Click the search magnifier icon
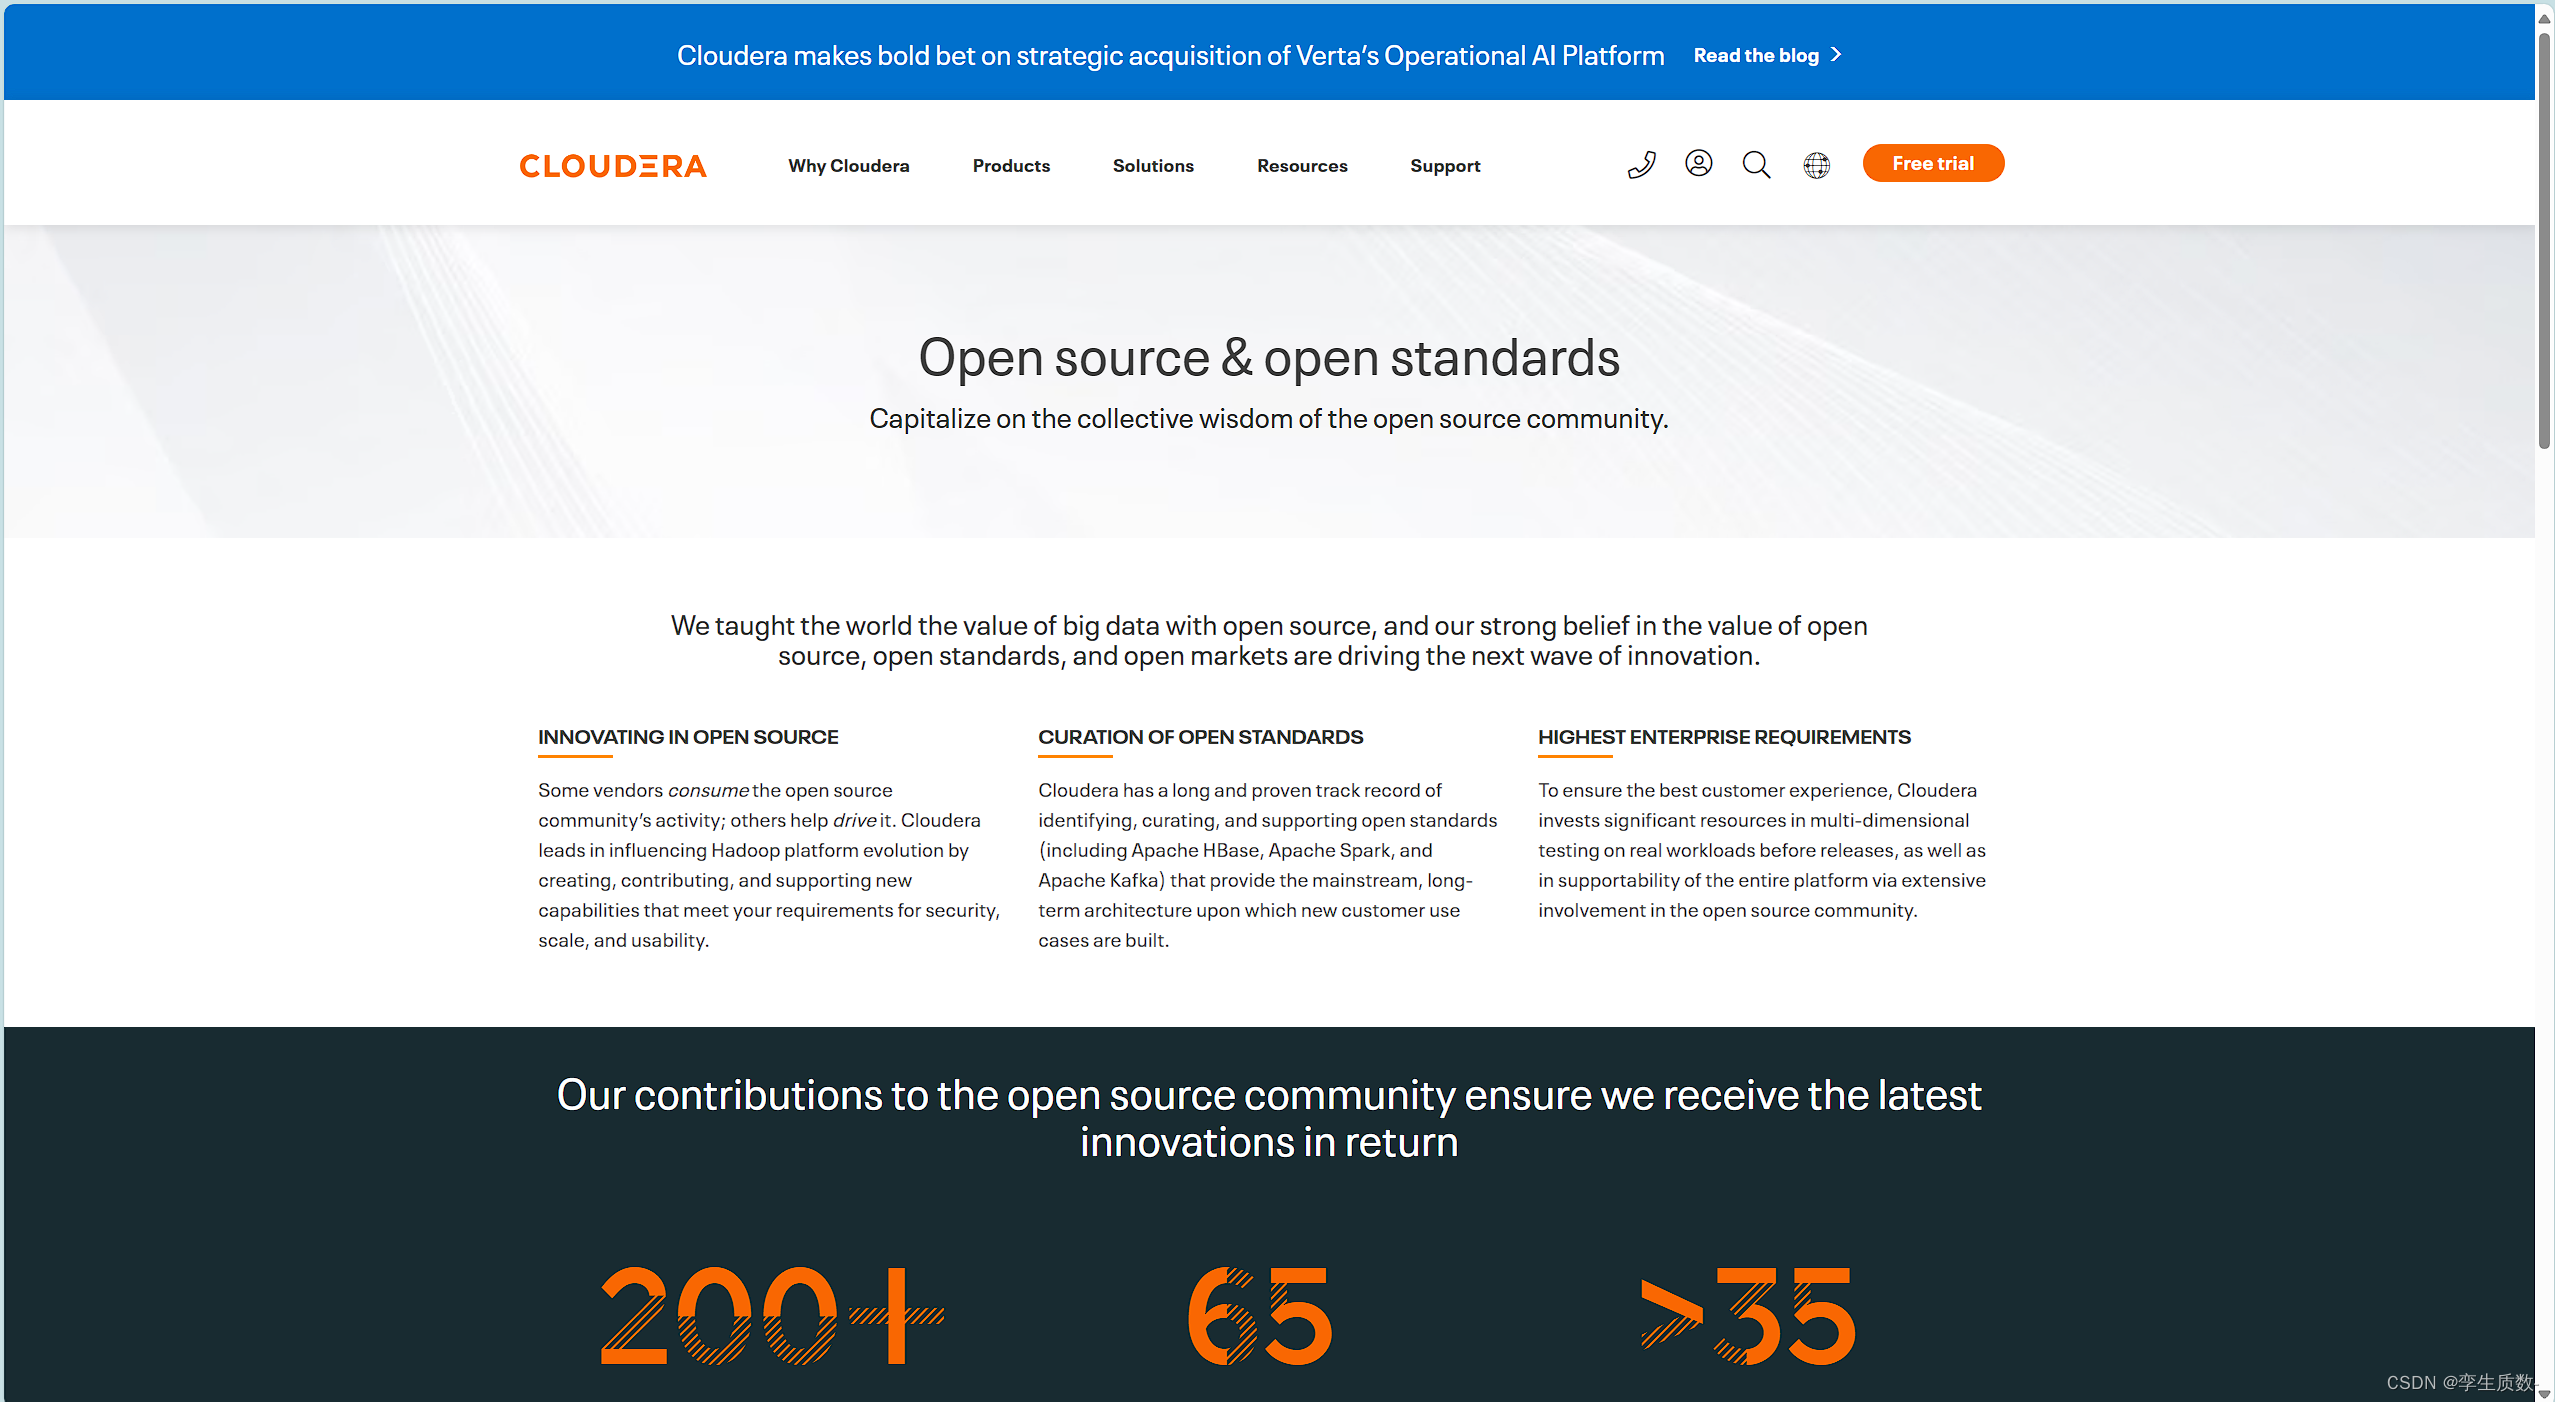The width and height of the screenshot is (2555, 1402). pyautogui.click(x=1756, y=165)
